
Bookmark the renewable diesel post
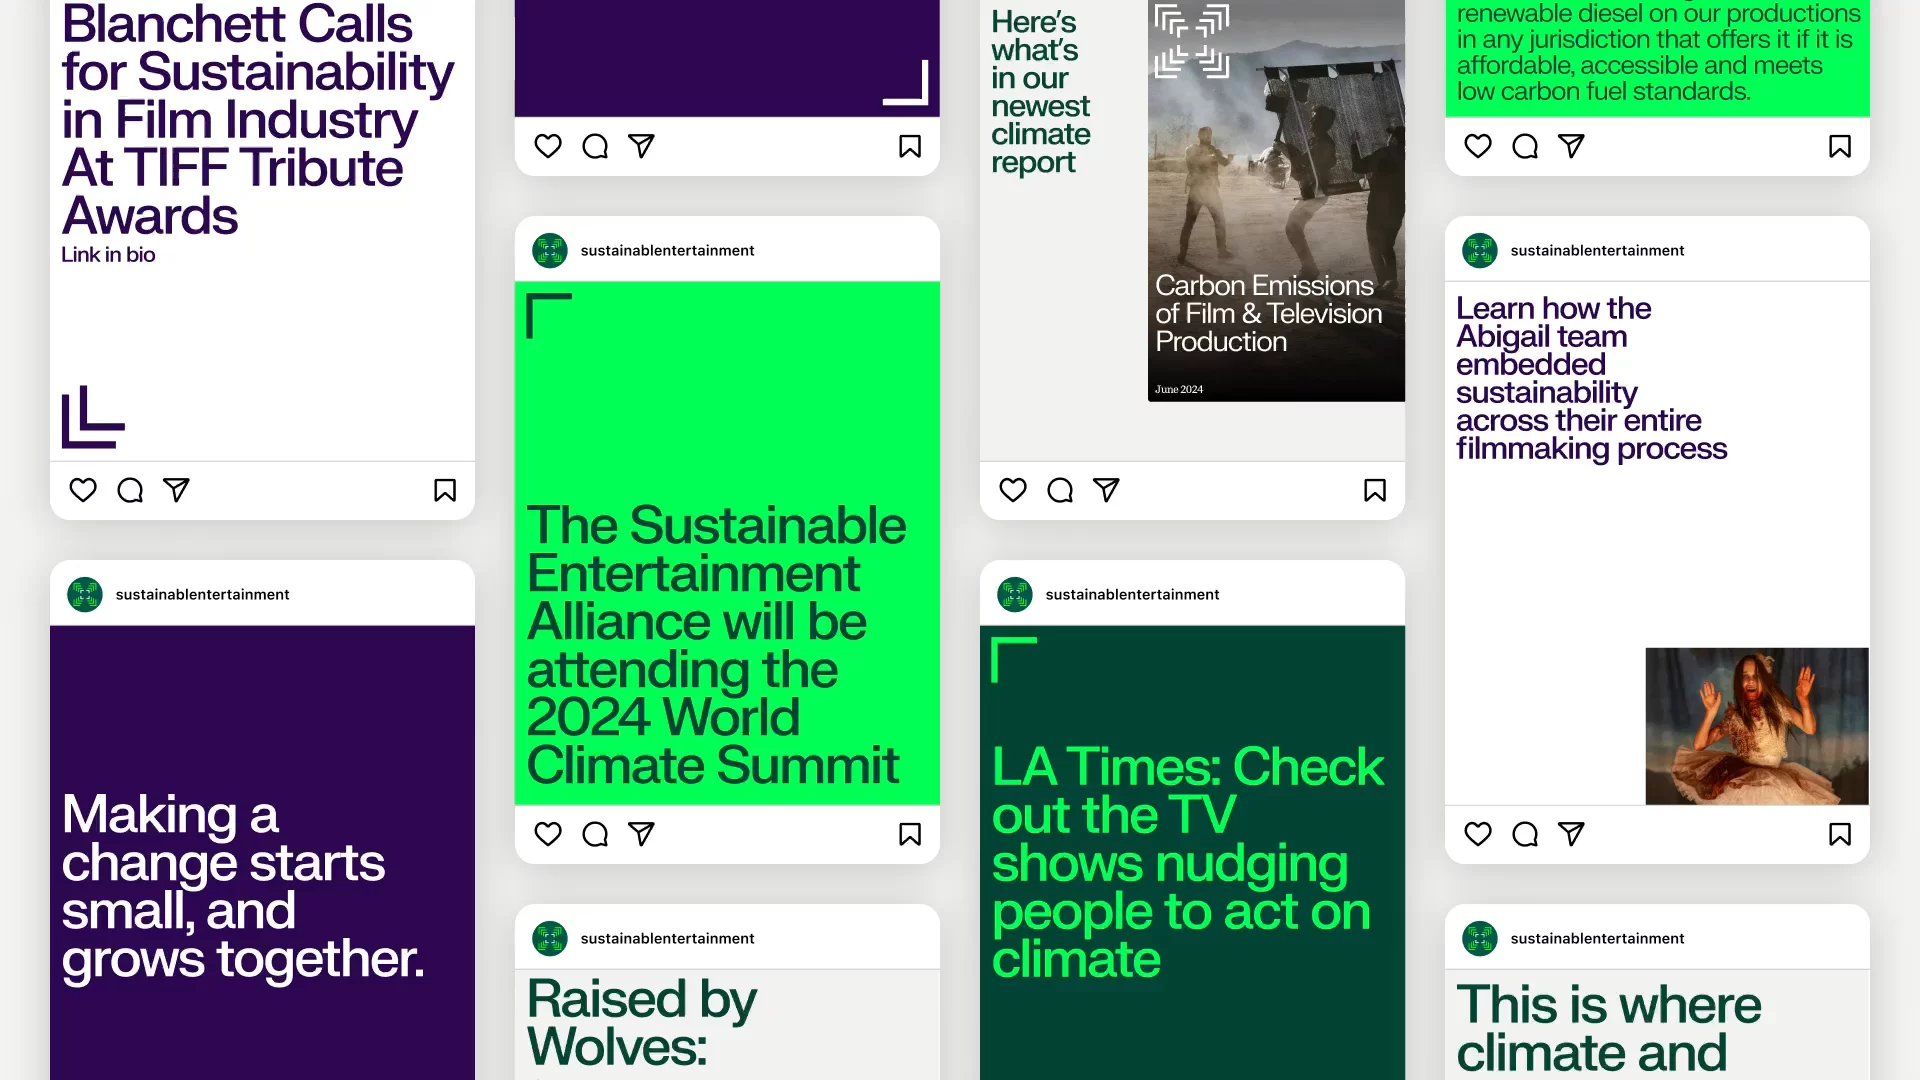1840,146
